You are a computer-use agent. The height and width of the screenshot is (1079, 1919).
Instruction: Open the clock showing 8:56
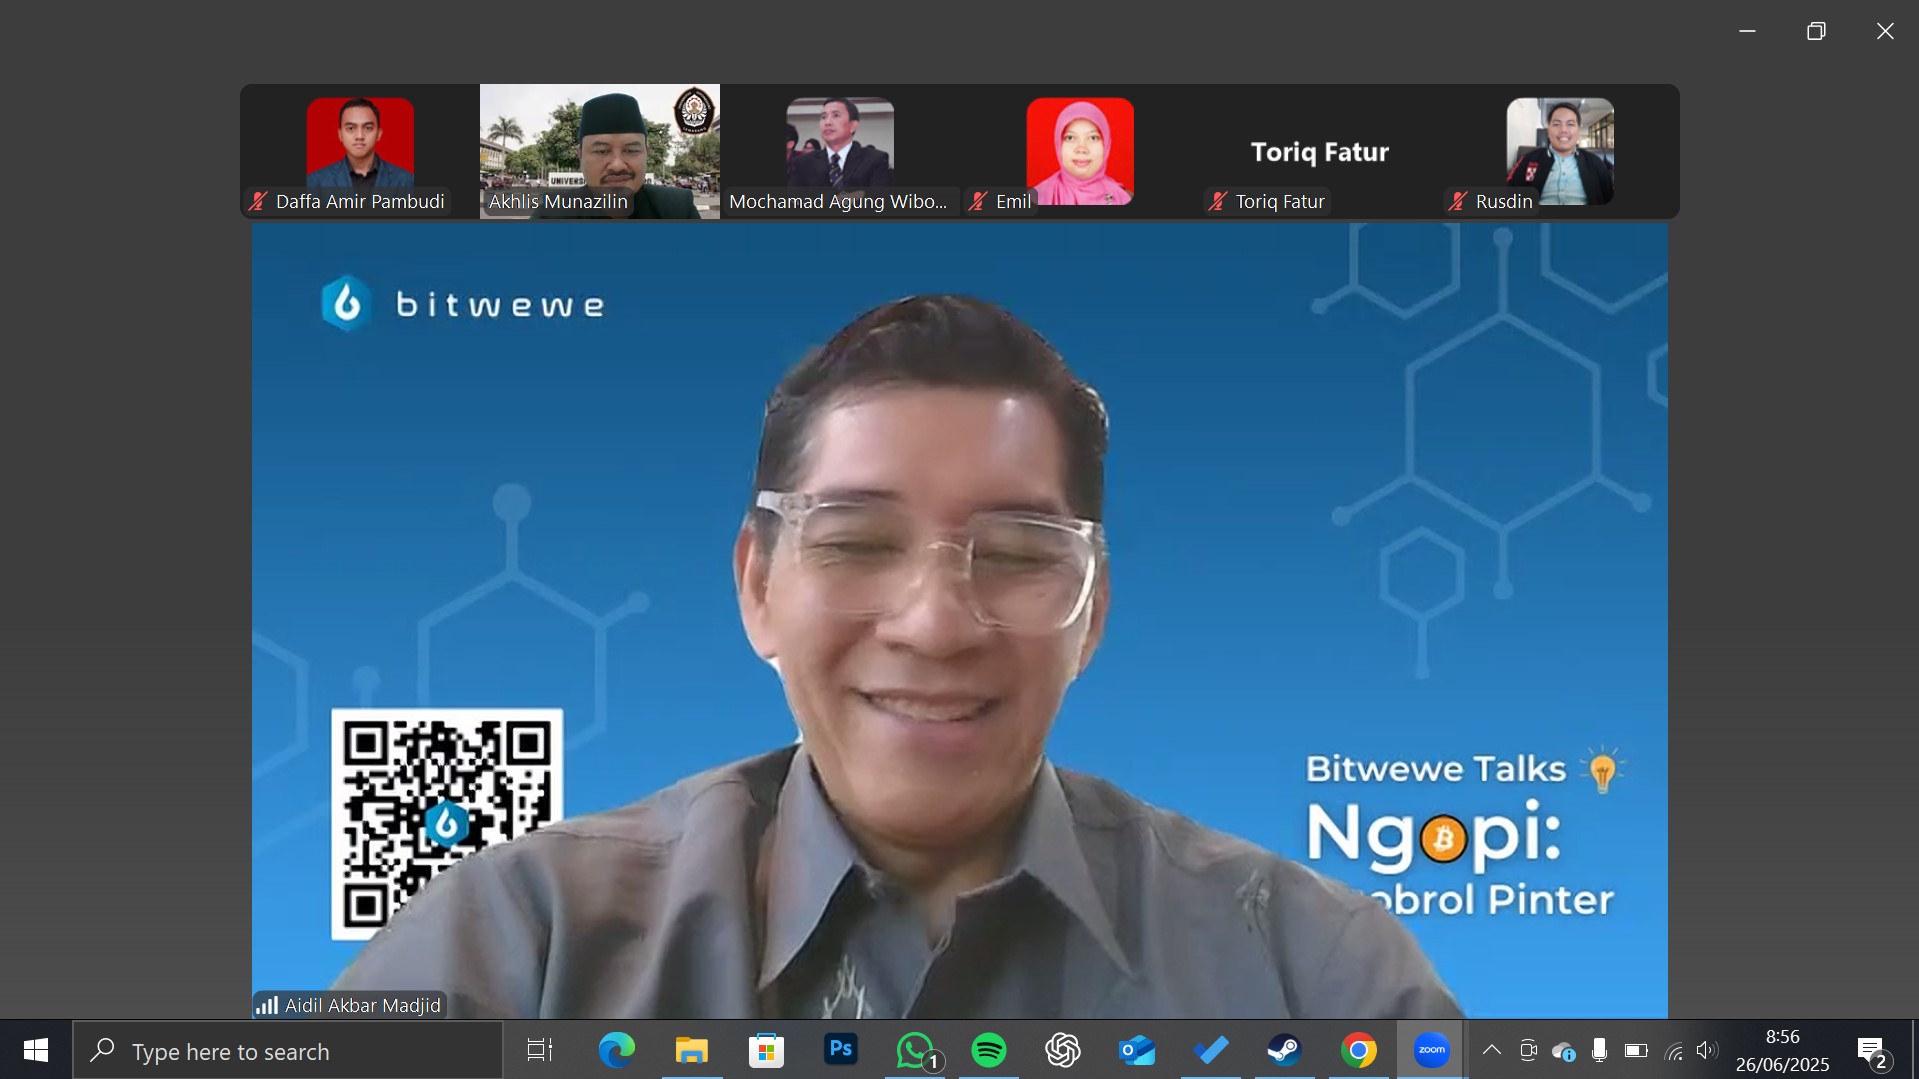(x=1782, y=1050)
